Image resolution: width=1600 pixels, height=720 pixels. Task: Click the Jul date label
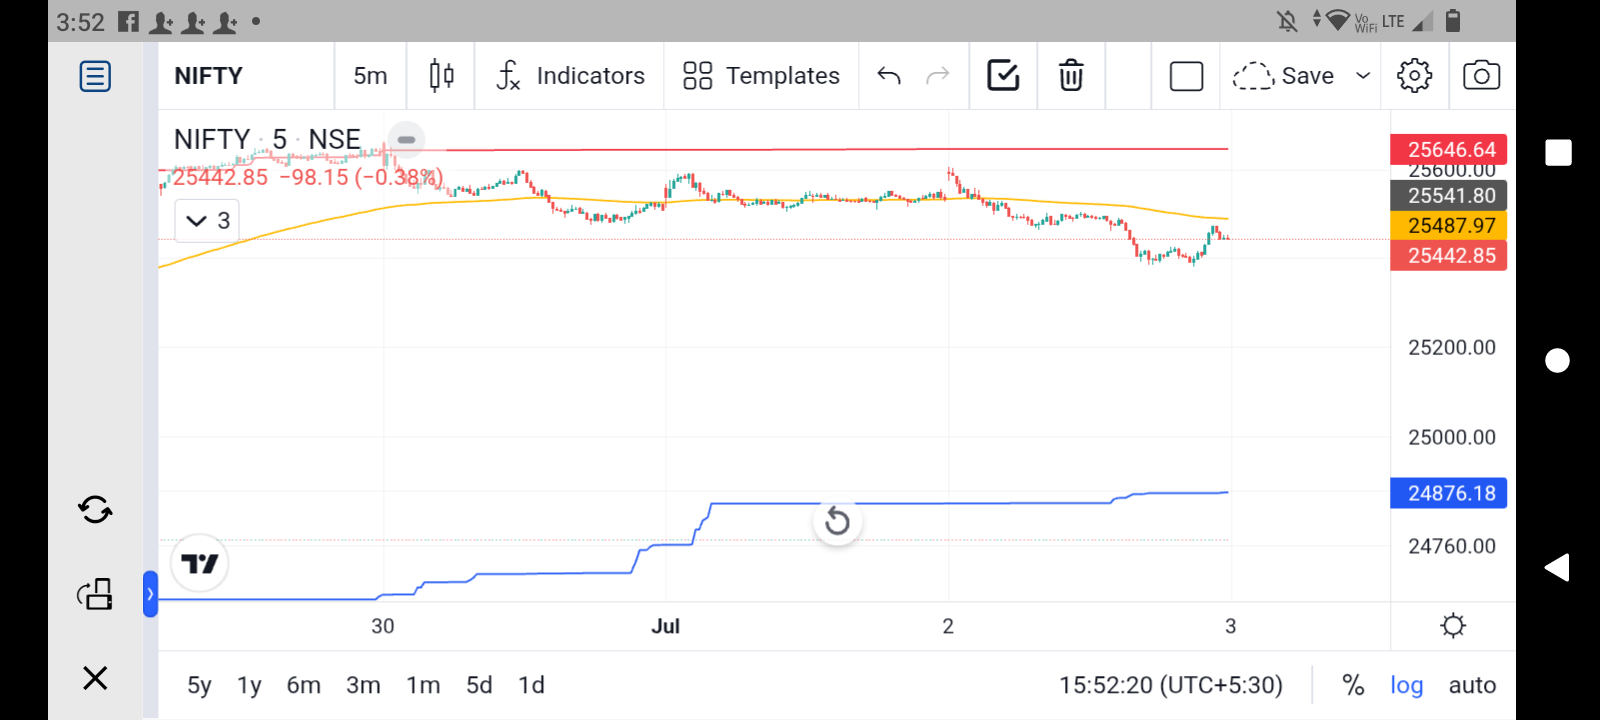click(x=665, y=626)
